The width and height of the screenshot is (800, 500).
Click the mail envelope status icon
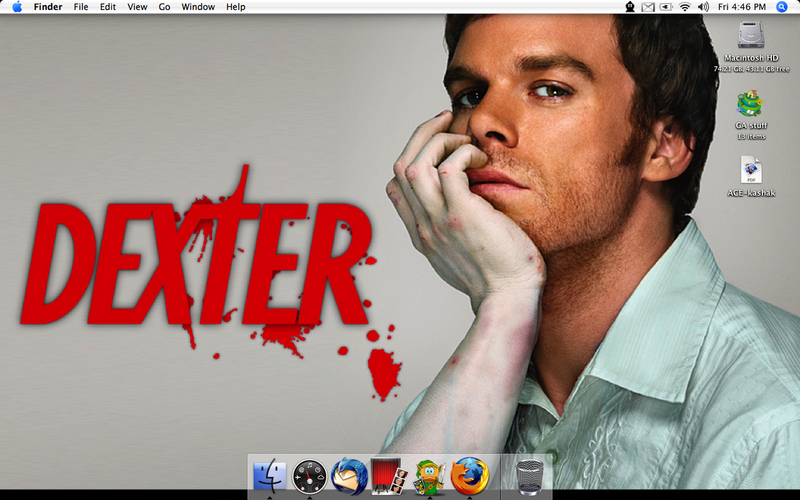tap(648, 7)
